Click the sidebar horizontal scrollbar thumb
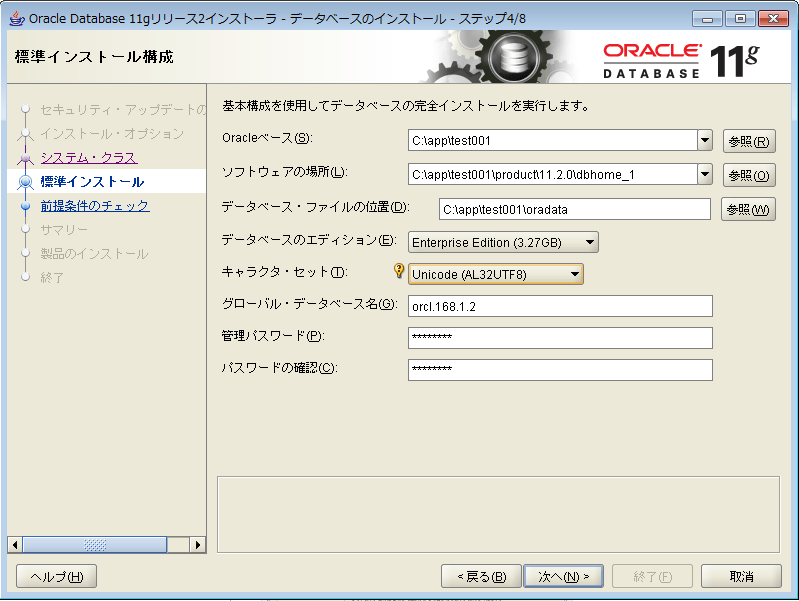This screenshot has height=601, width=799. pyautogui.click(x=95, y=545)
